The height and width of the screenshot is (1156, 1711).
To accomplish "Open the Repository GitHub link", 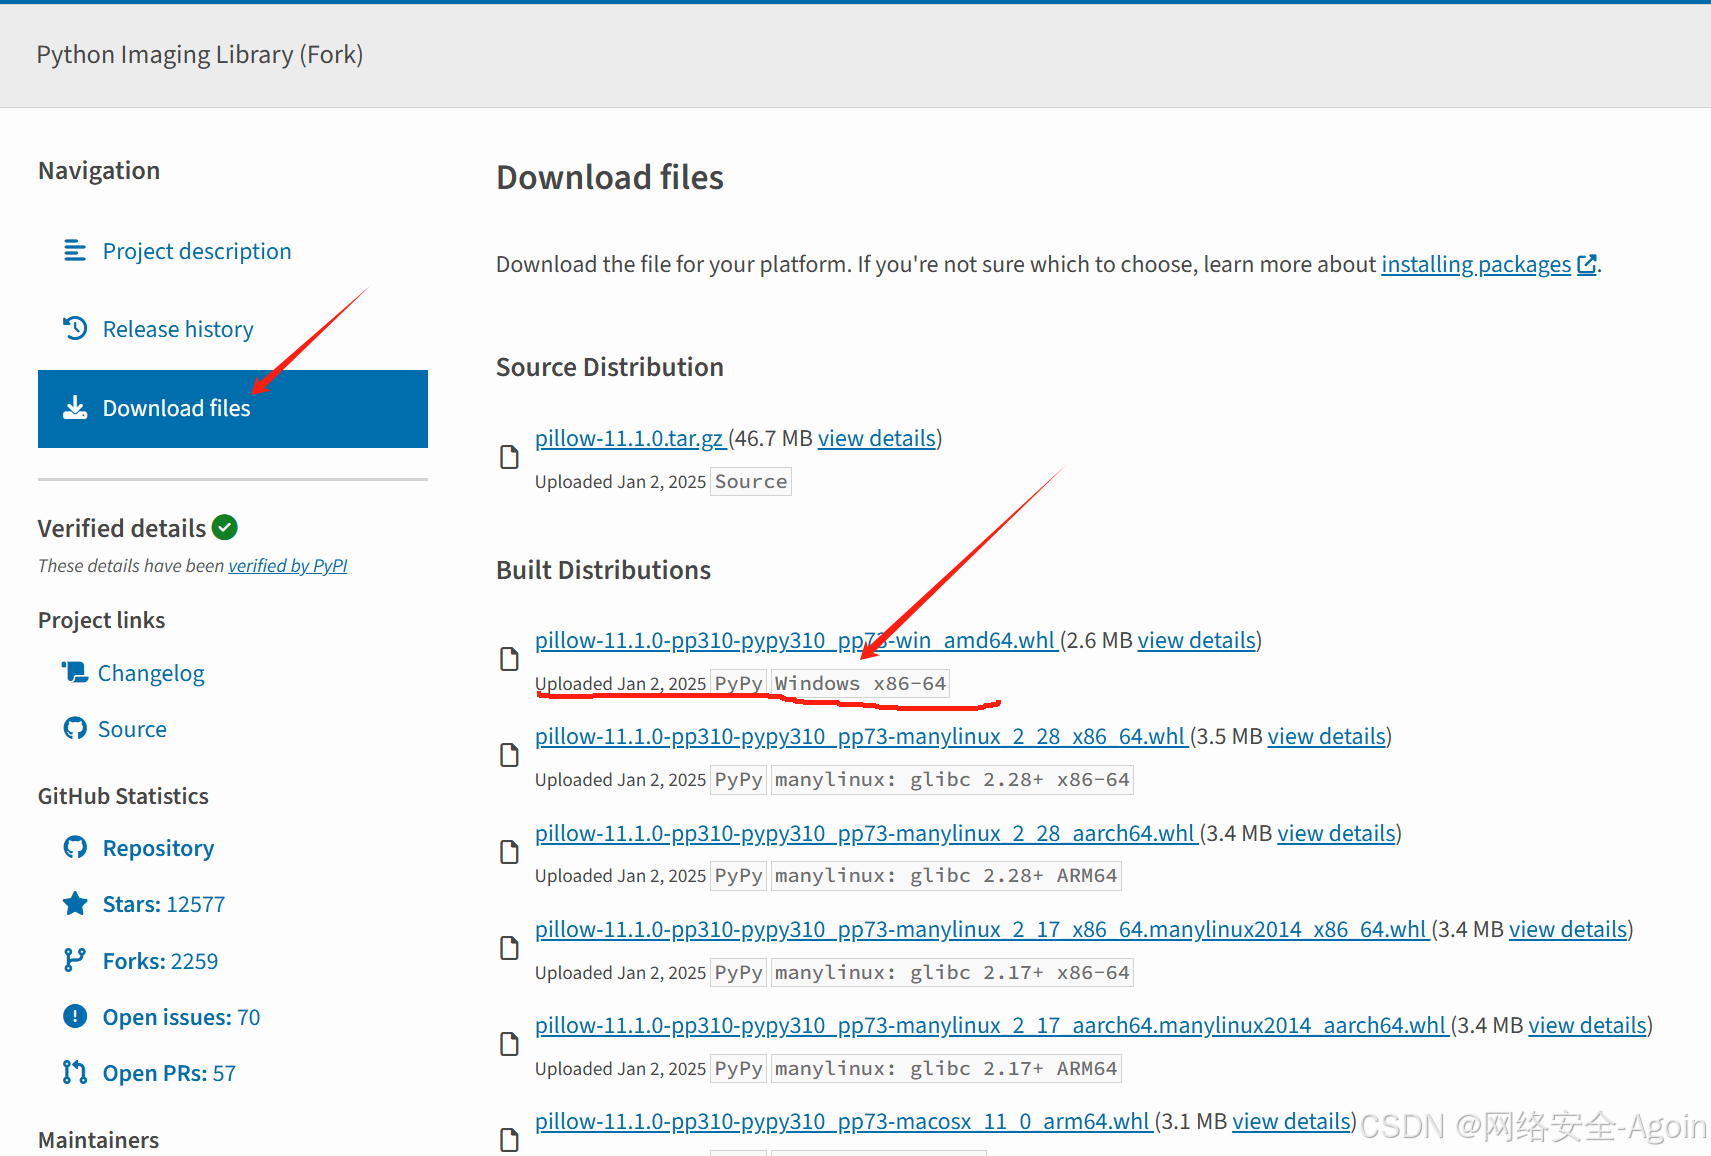I will point(158,848).
